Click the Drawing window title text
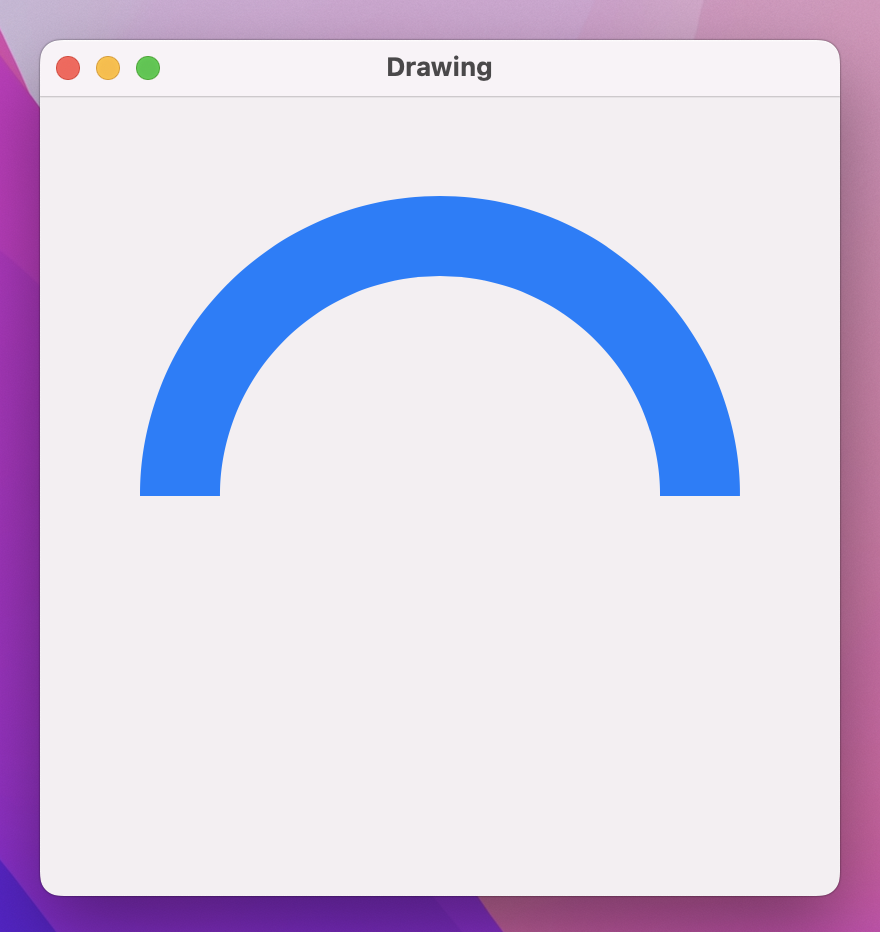 click(439, 67)
